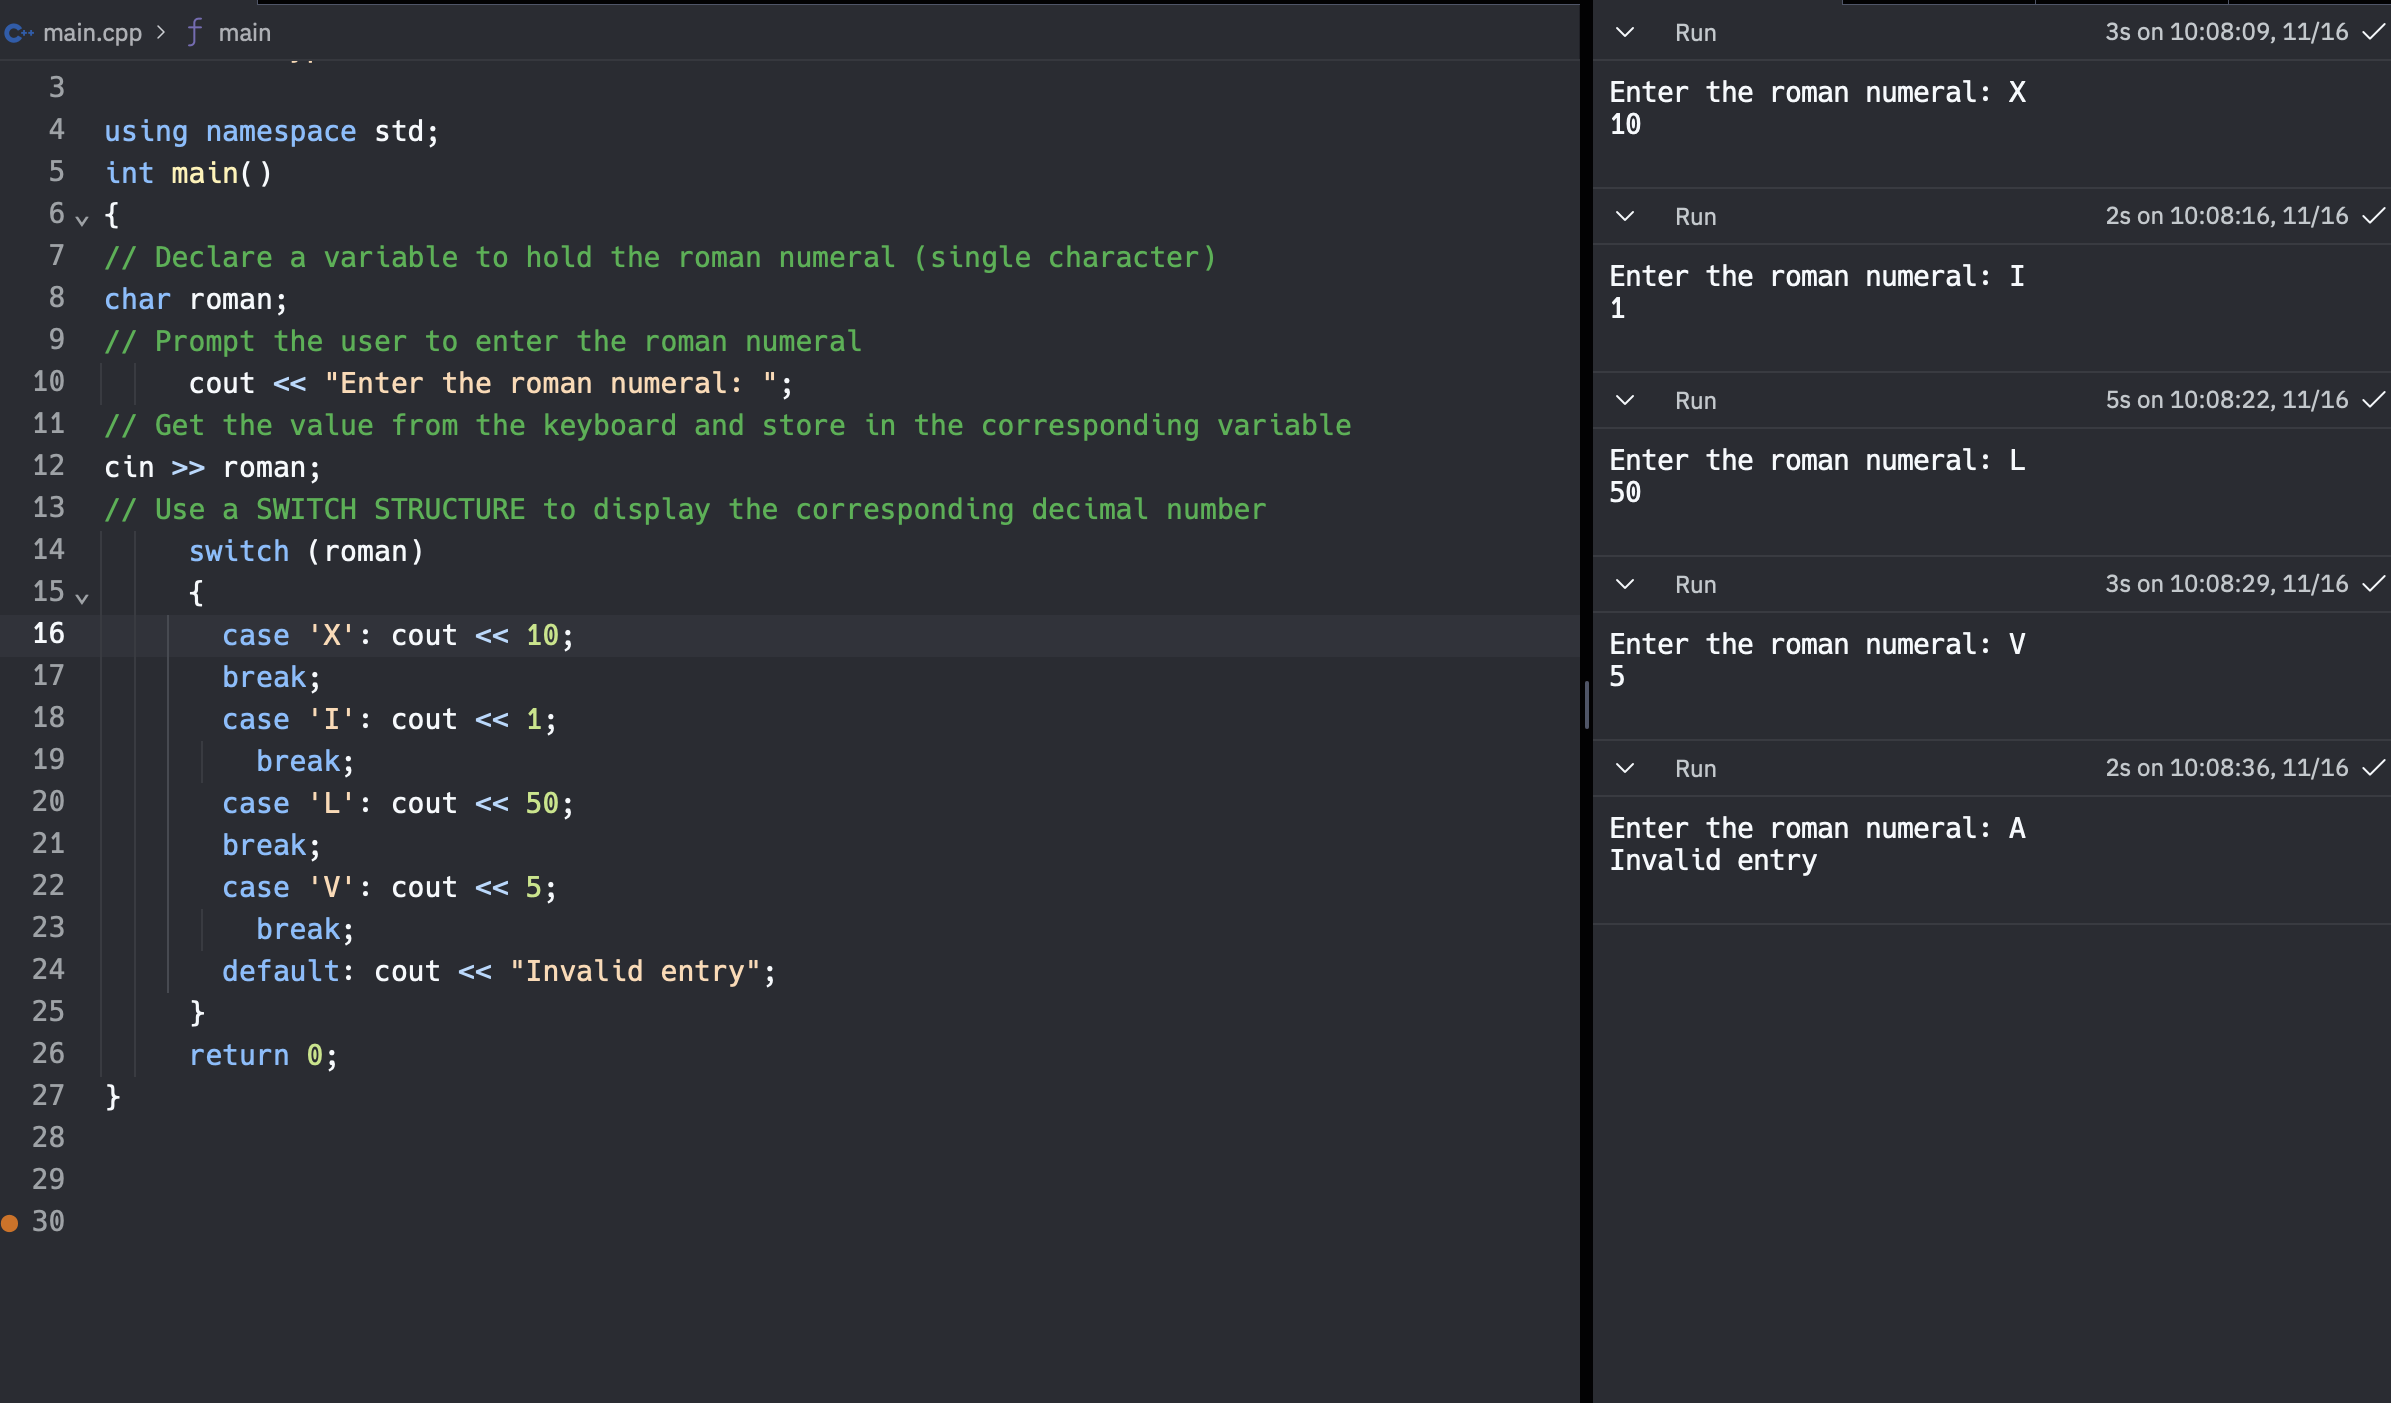The width and height of the screenshot is (2391, 1403).
Task: Collapse the code fold at line 6
Action: coord(82,219)
